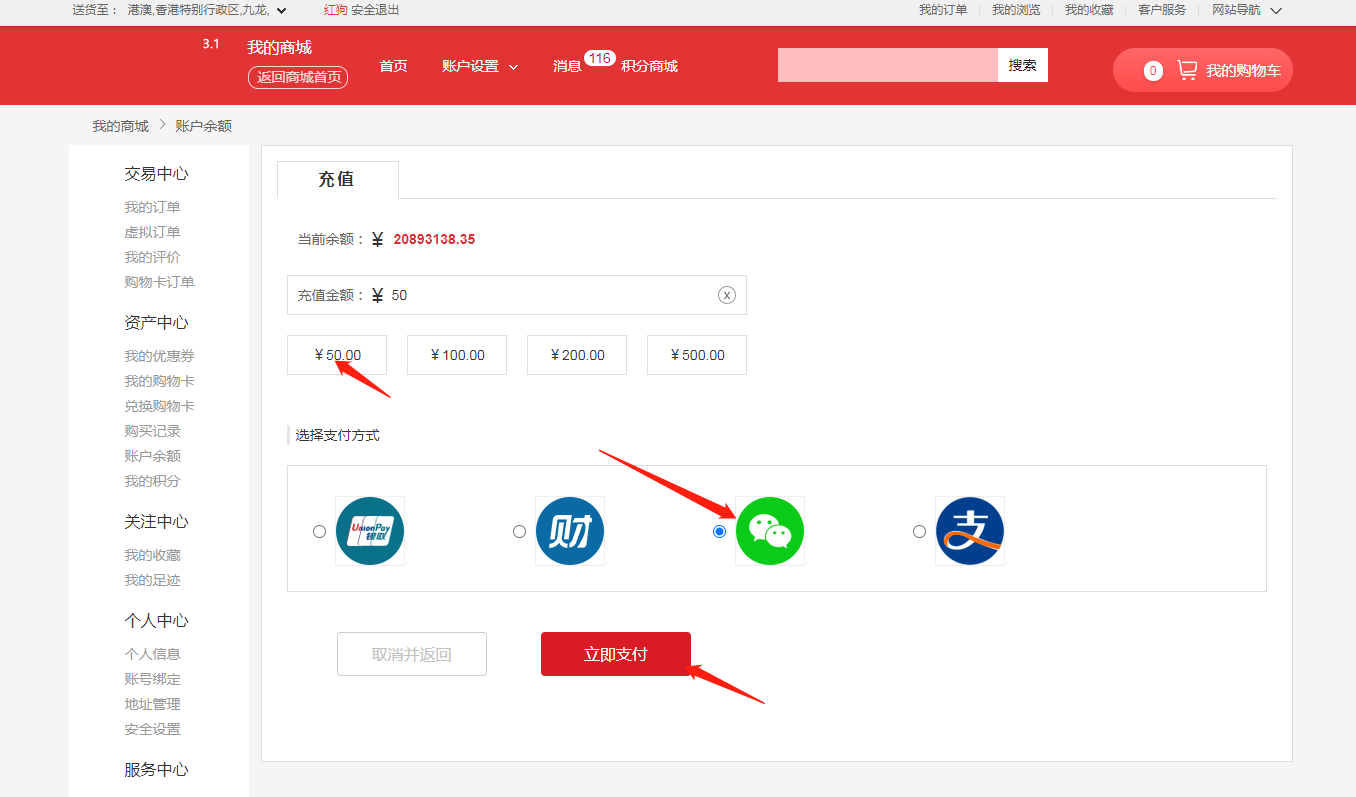Image resolution: width=1356 pixels, height=797 pixels.
Task: Open the 账户设置 dropdown menu
Action: point(480,66)
